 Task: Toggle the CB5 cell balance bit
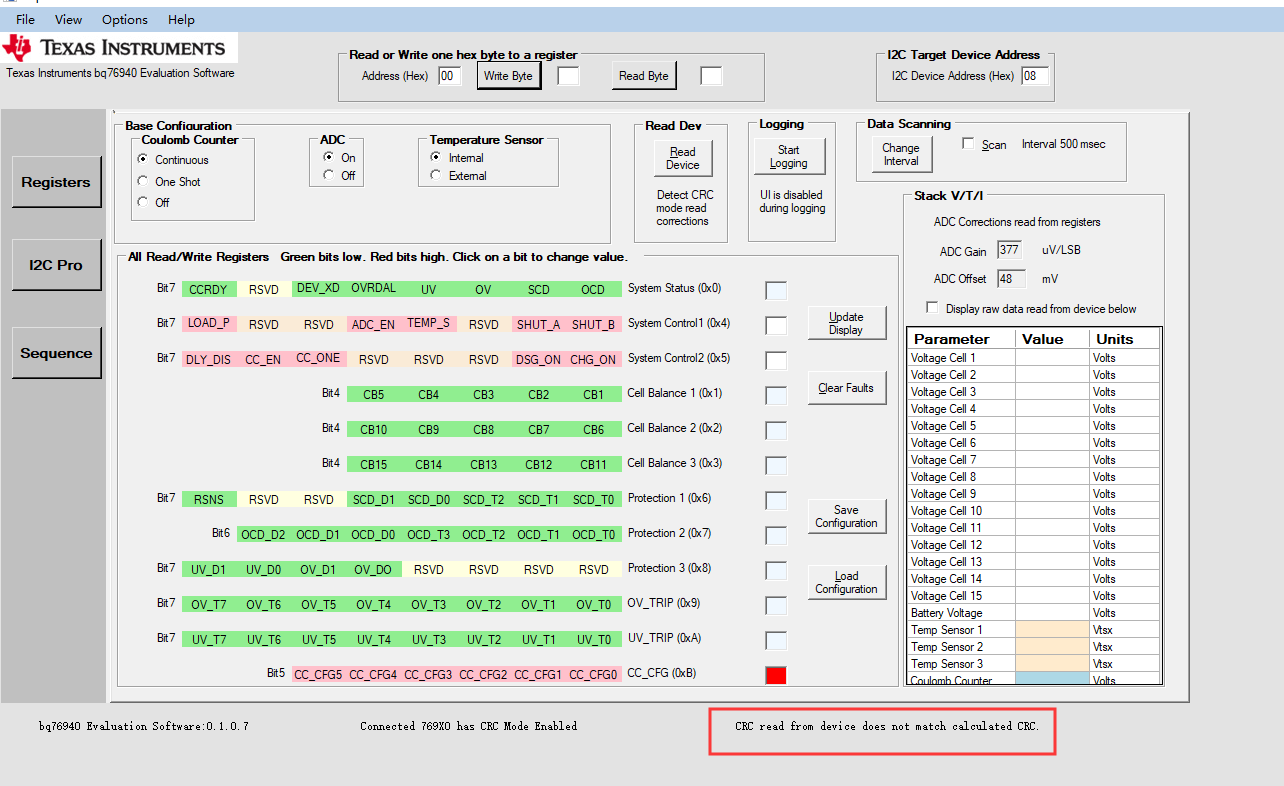(x=374, y=394)
